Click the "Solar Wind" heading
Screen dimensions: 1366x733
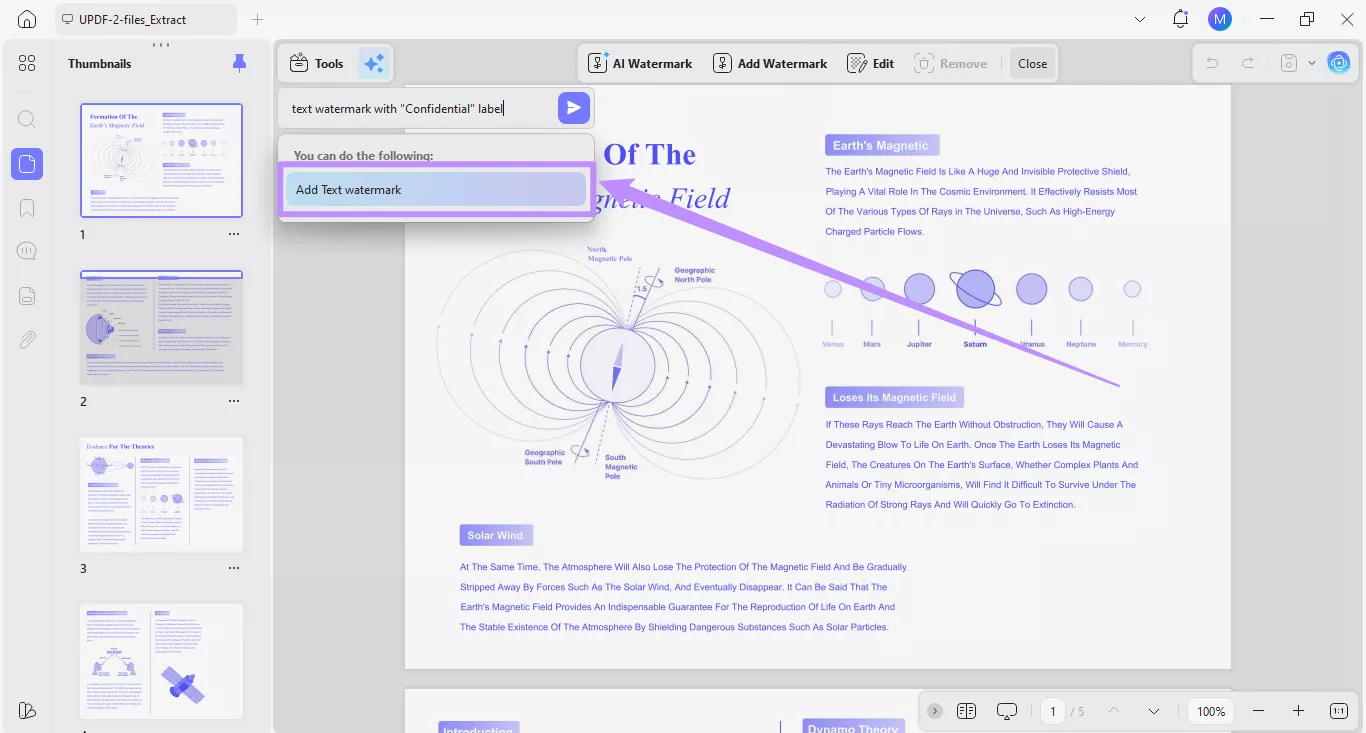(495, 535)
